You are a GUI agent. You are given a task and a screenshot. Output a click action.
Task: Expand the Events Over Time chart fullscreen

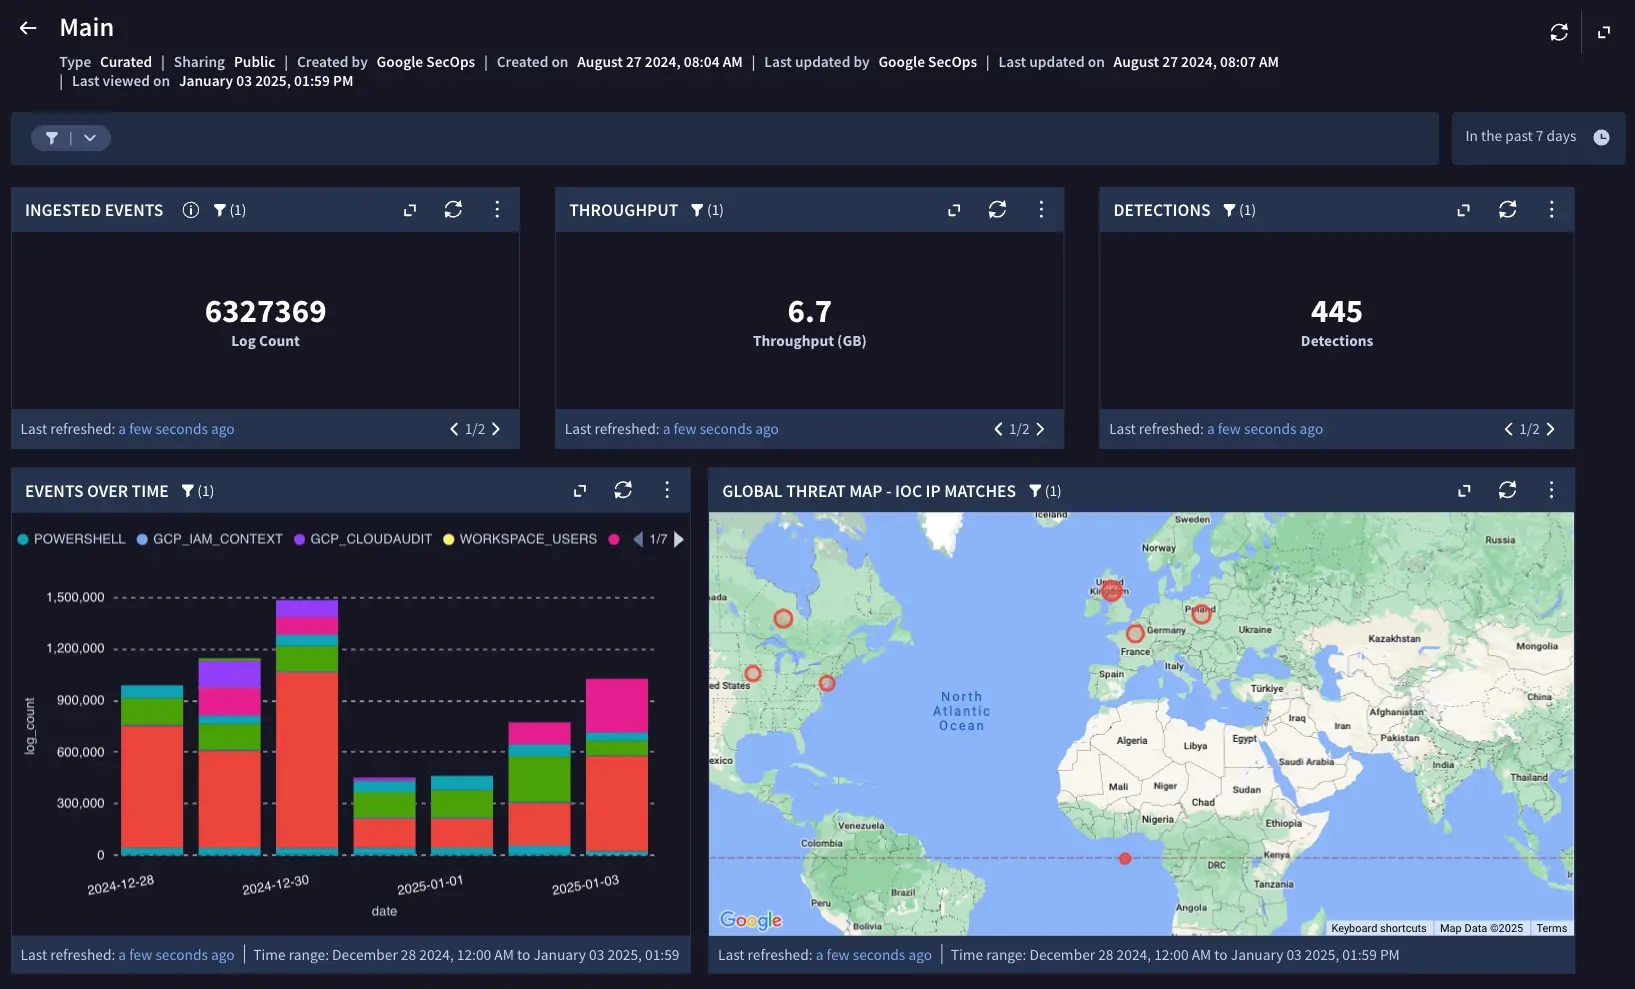point(580,491)
